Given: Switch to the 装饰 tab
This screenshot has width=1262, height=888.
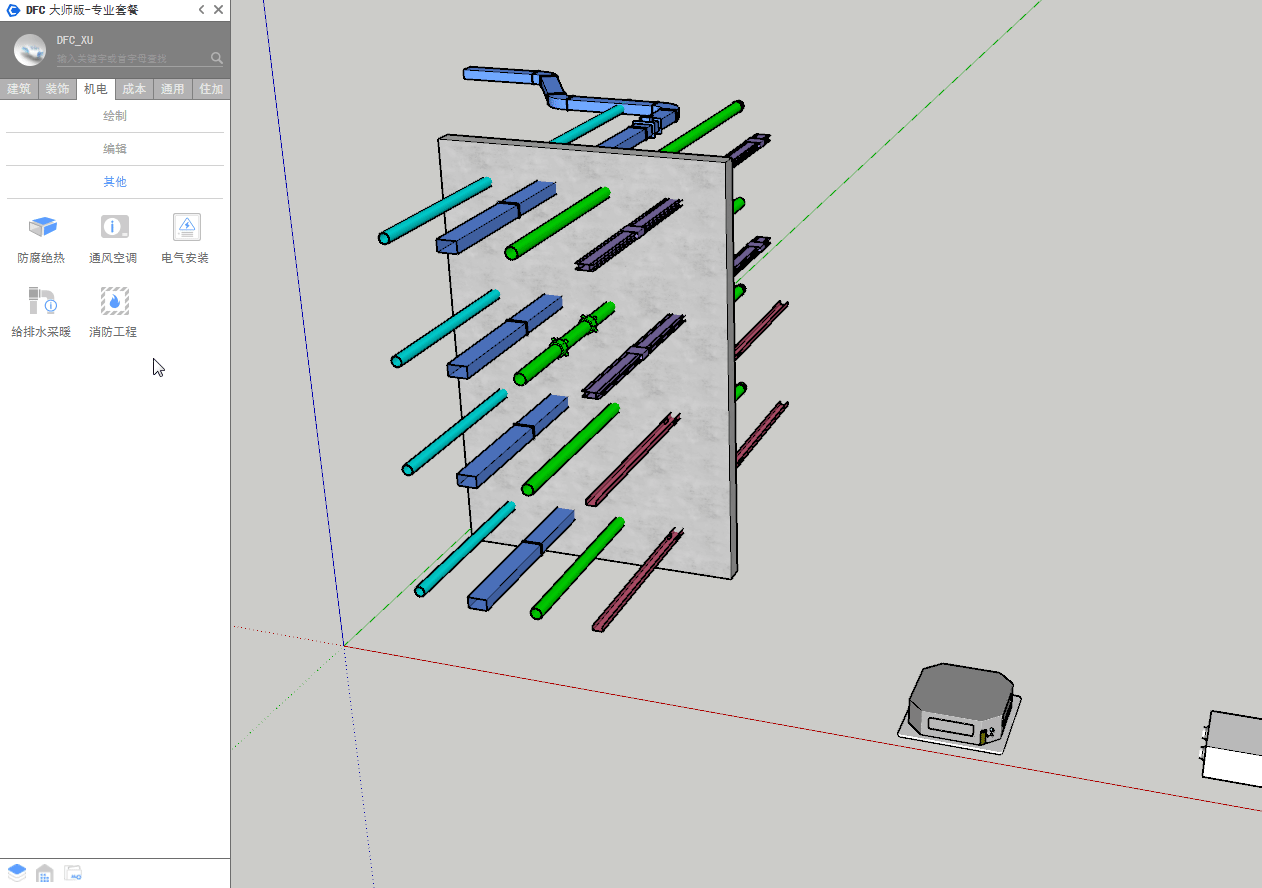Looking at the screenshot, I should tap(57, 89).
